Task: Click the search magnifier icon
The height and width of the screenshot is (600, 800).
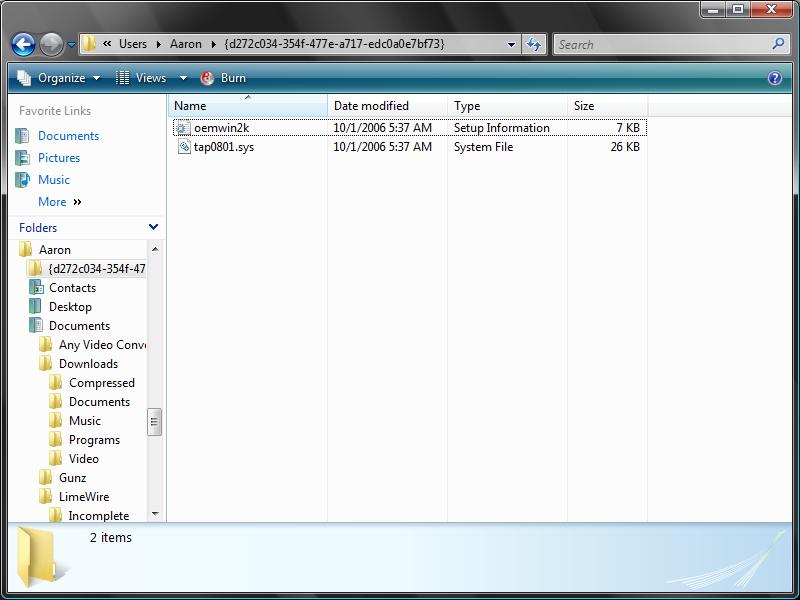Action: coord(778,44)
